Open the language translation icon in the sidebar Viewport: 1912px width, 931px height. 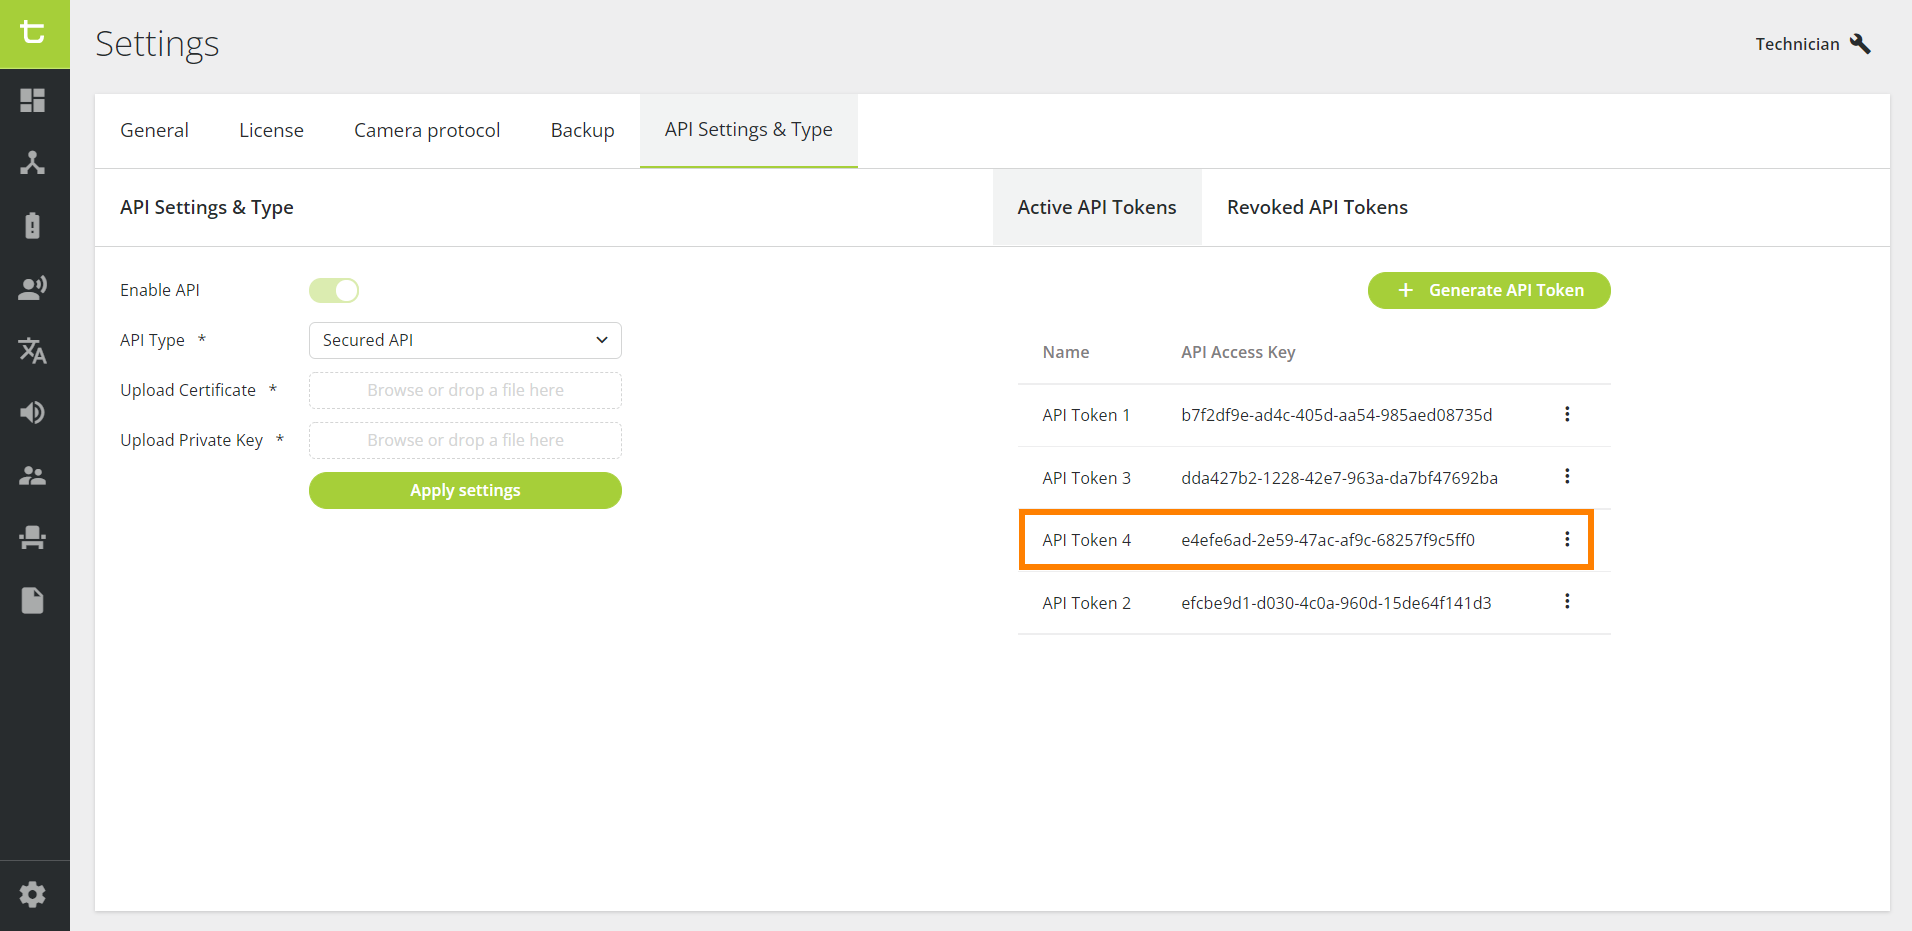click(x=33, y=350)
